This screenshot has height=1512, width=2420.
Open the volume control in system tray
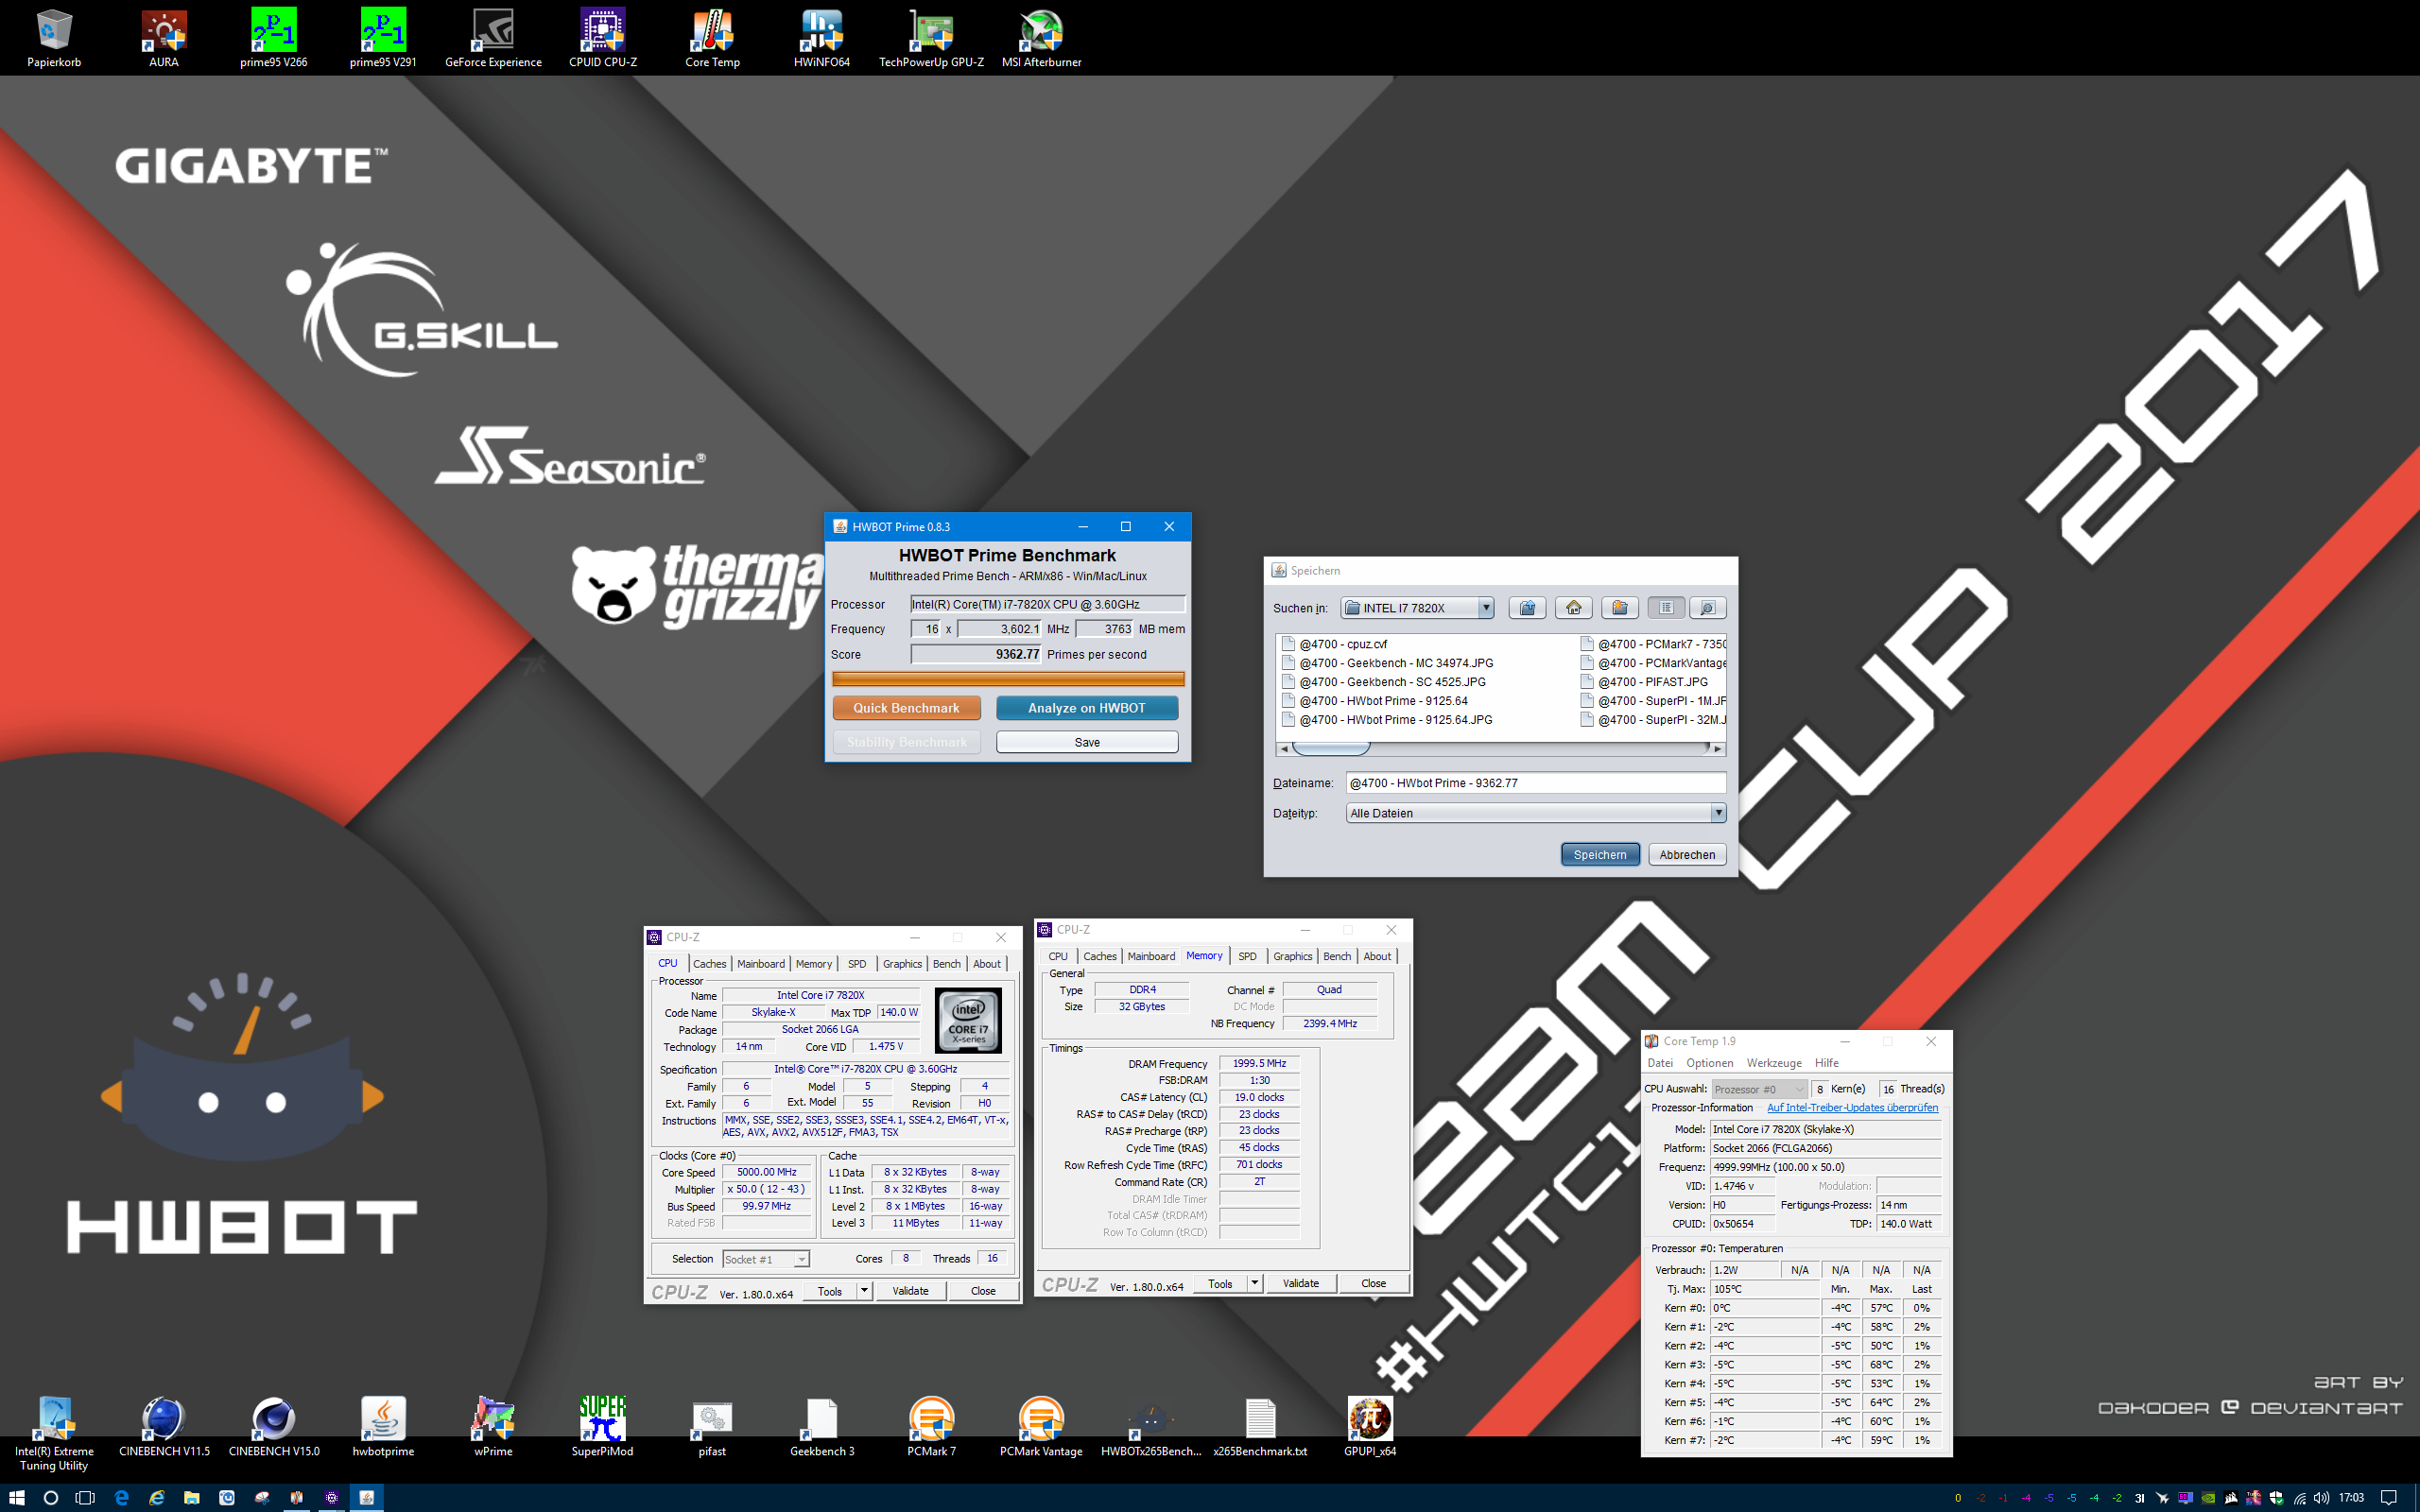tap(2321, 1498)
